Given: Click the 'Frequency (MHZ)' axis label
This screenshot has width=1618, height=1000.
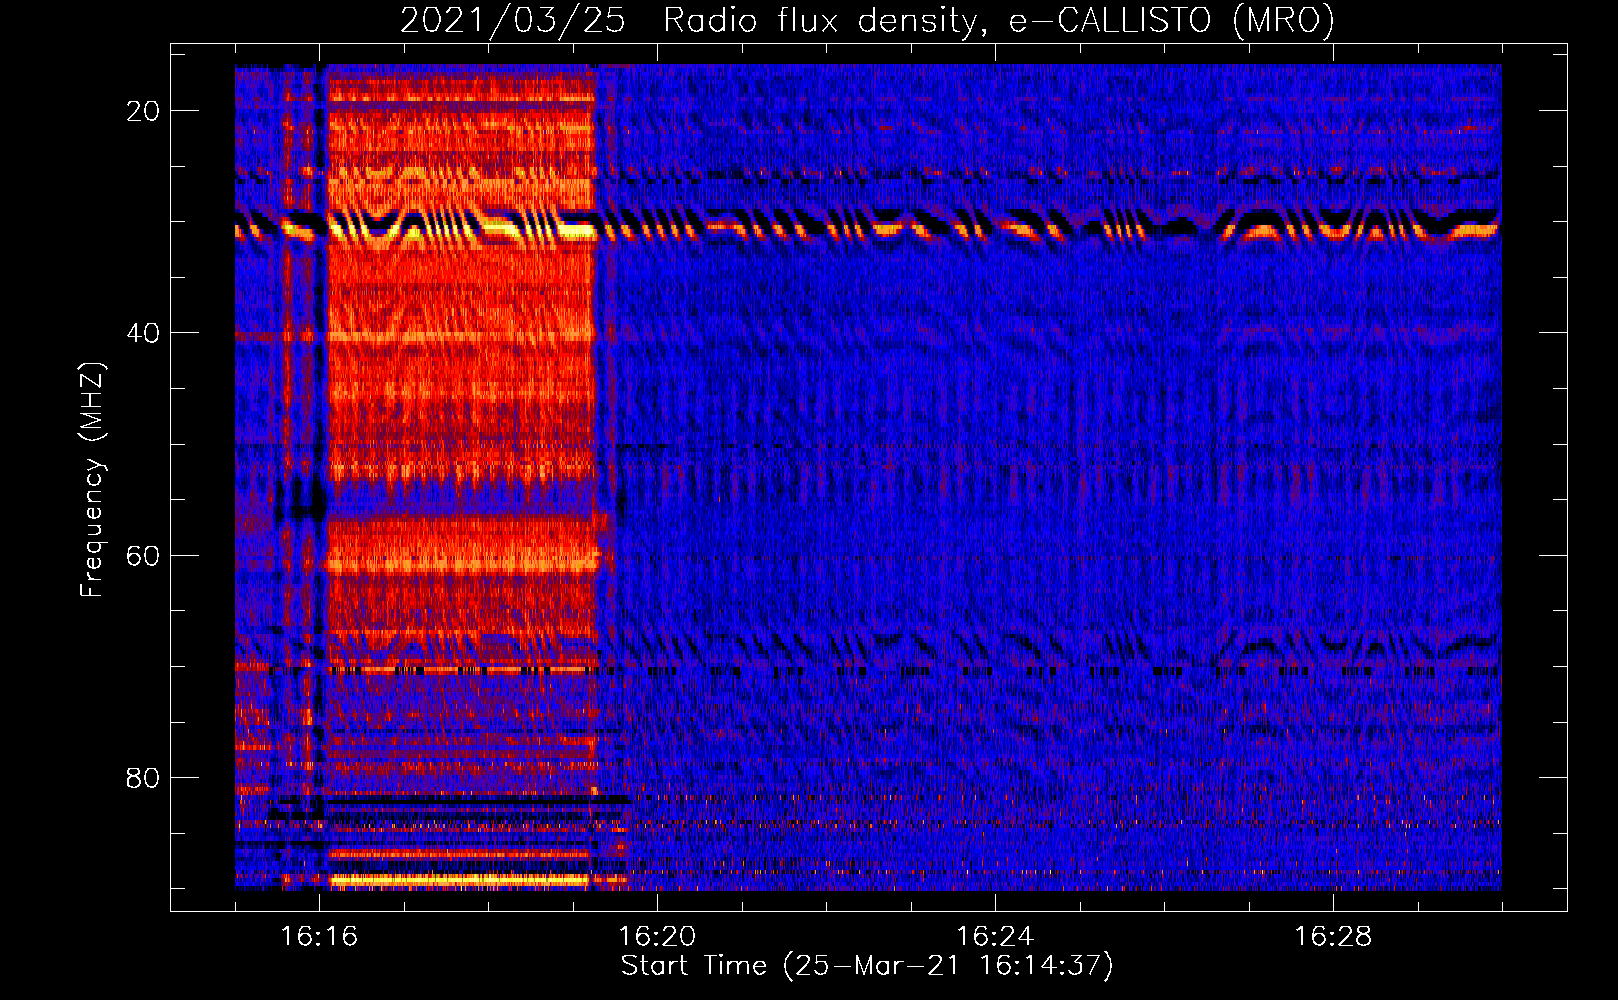Looking at the screenshot, I should pos(92,479).
